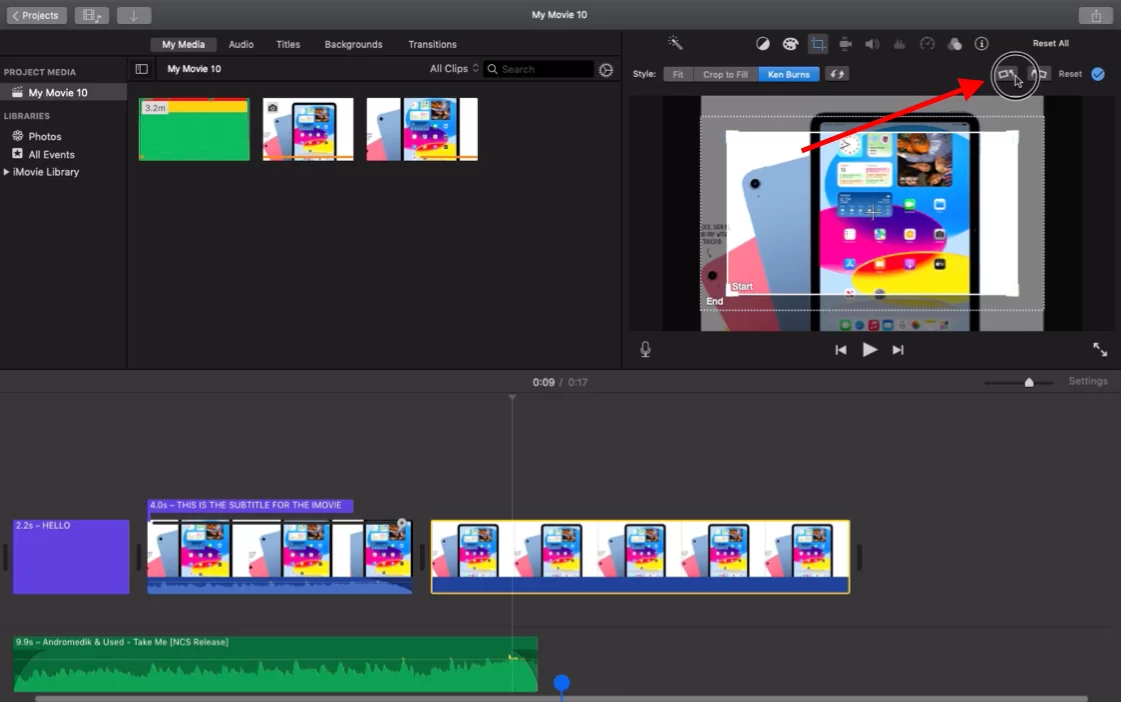The height and width of the screenshot is (702, 1121).
Task: Select the green Andromedik audio track
Action: tap(275, 664)
